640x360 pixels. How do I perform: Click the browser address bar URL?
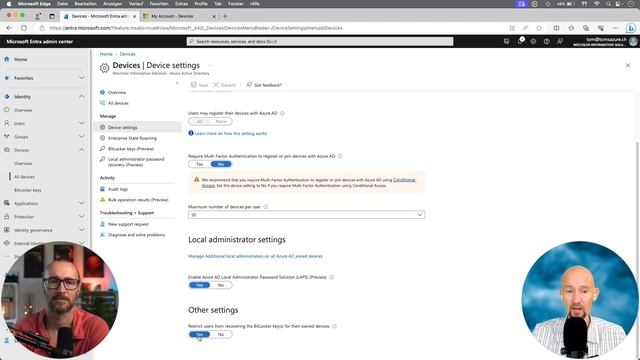click(x=196, y=28)
